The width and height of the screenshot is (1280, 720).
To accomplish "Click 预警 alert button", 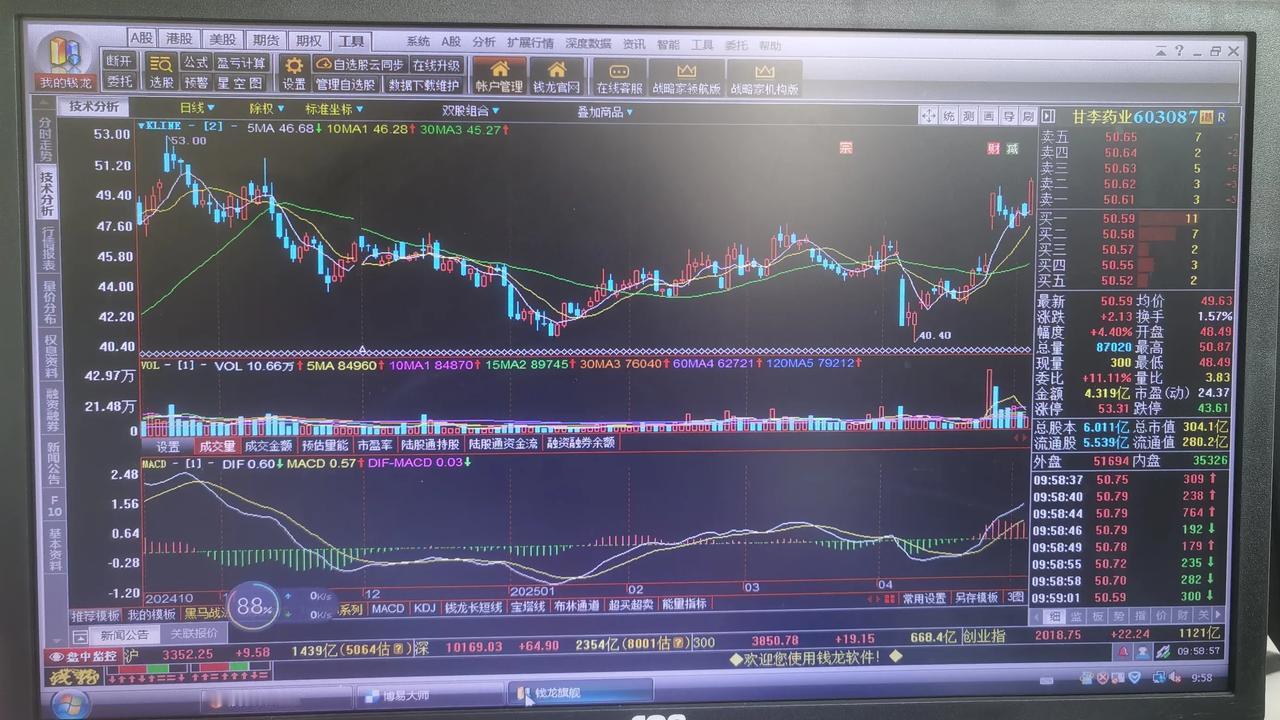I will 196,83.
